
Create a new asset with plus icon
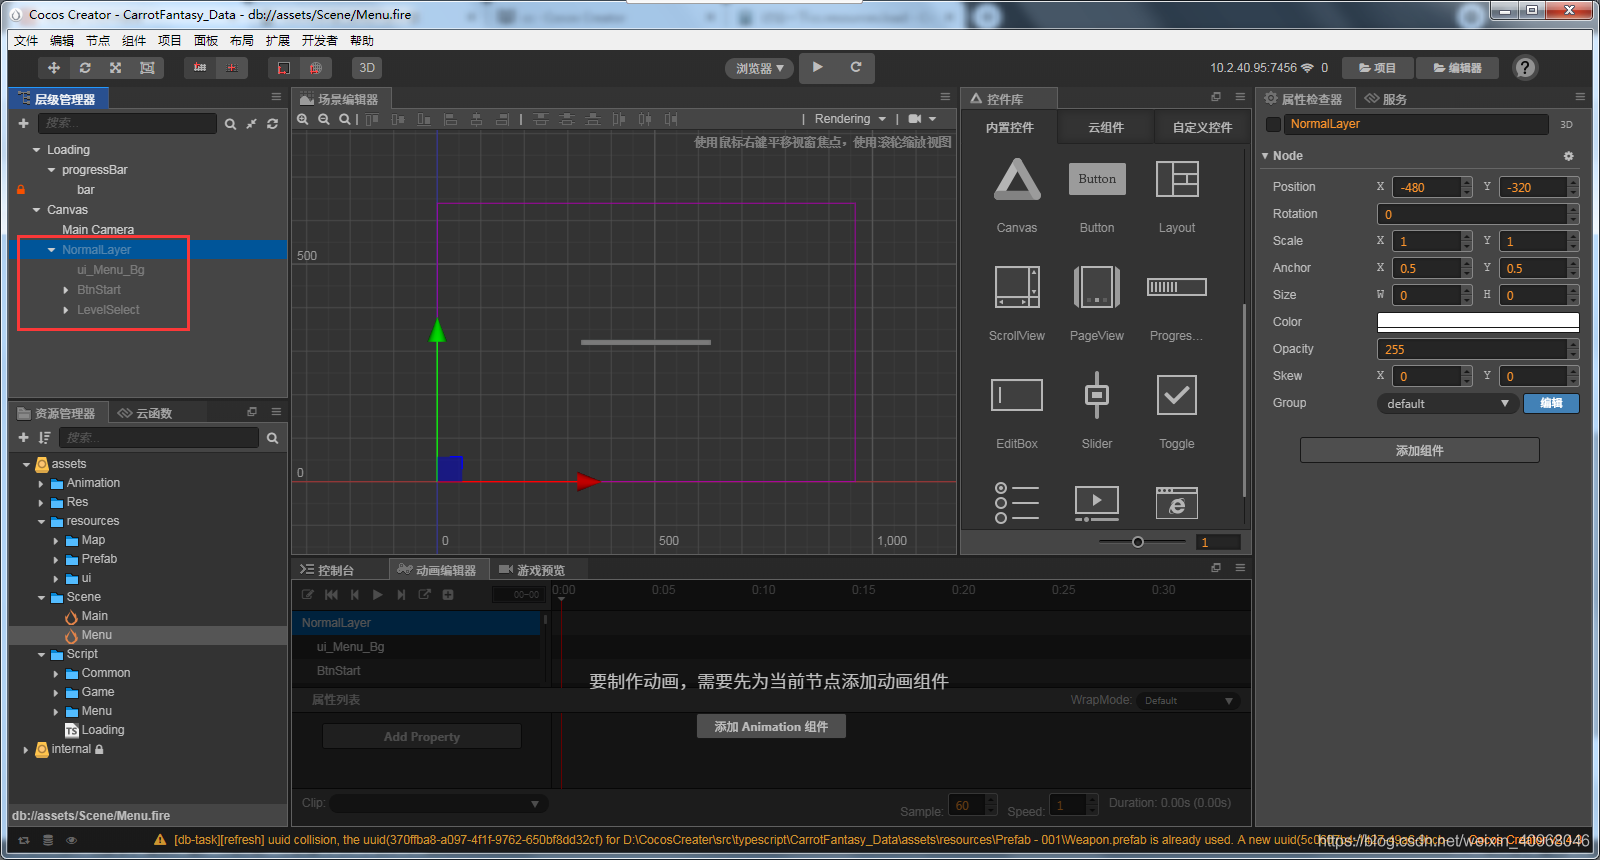coord(23,438)
